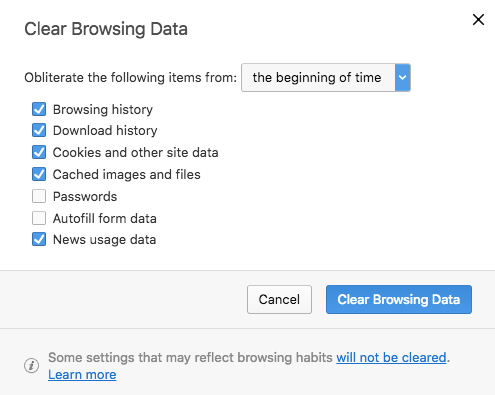Click the Cancel button

tap(279, 299)
